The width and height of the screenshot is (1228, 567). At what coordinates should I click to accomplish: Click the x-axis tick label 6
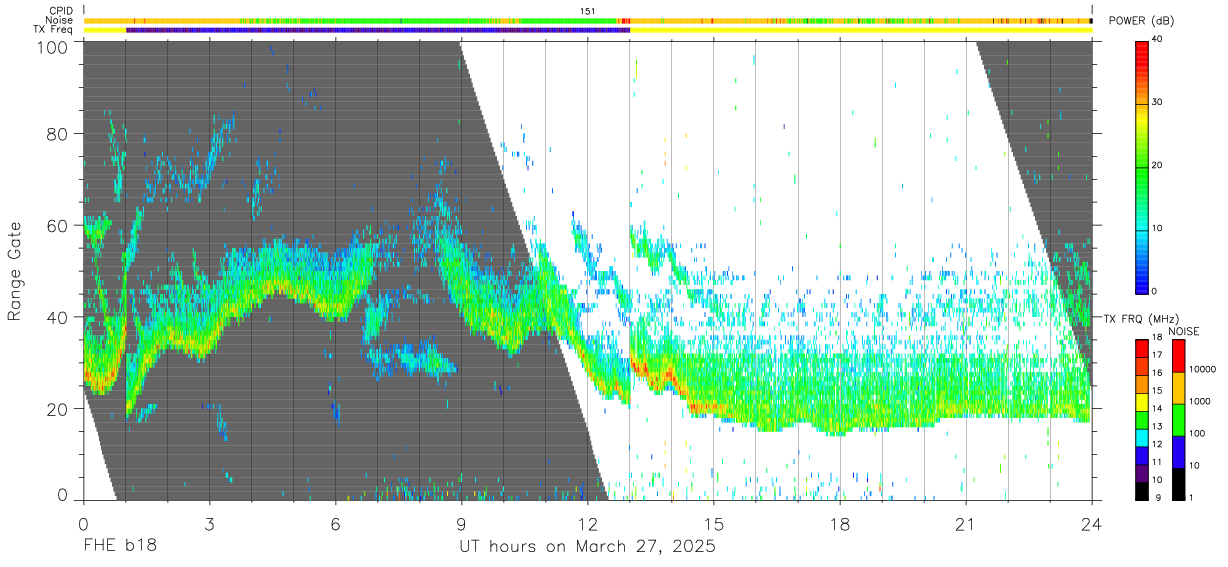pyautogui.click(x=335, y=523)
